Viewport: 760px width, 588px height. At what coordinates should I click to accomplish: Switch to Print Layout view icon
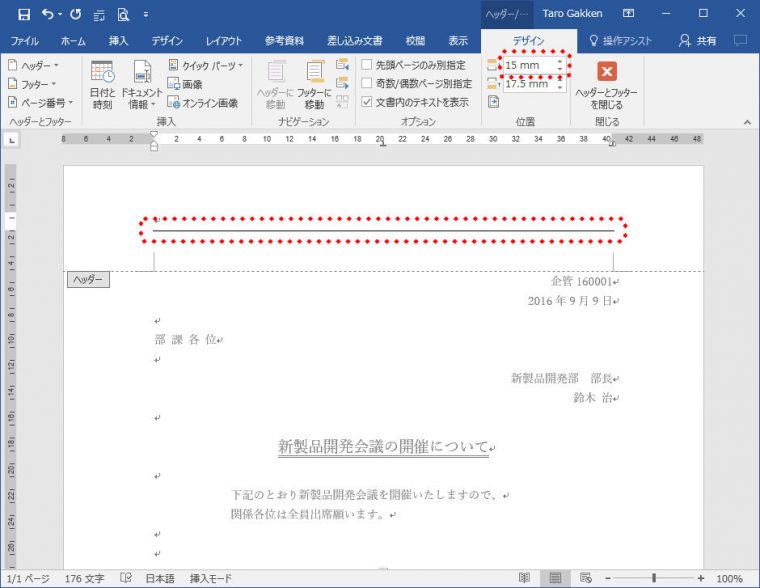[555, 578]
